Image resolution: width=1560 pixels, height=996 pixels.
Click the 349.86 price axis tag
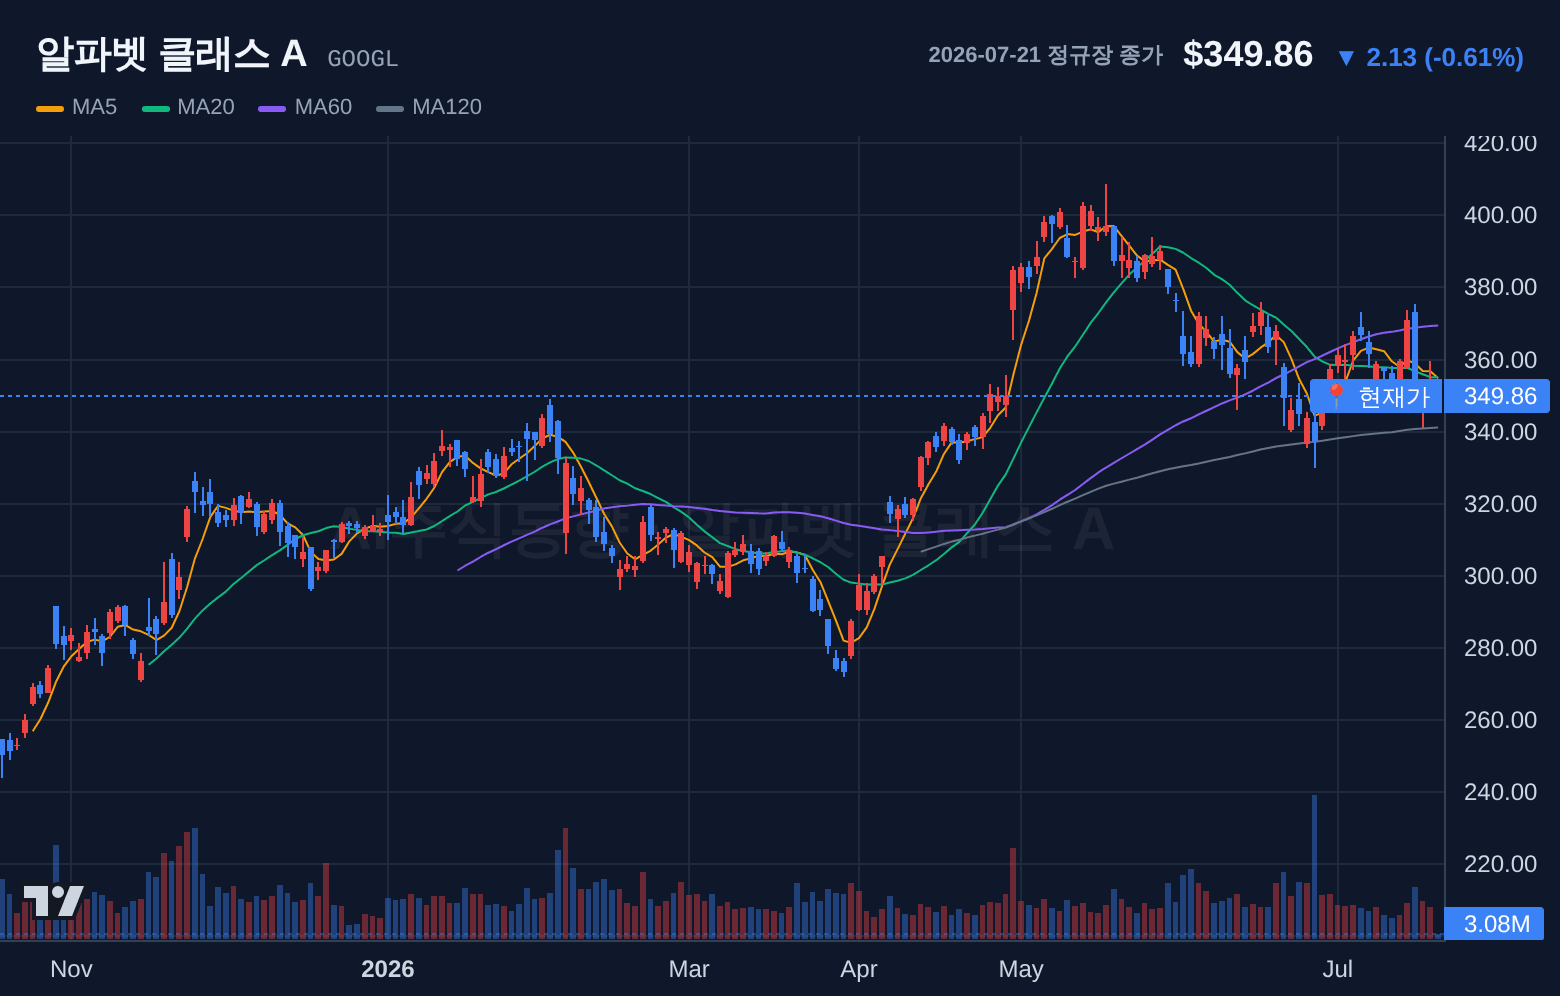click(1499, 397)
